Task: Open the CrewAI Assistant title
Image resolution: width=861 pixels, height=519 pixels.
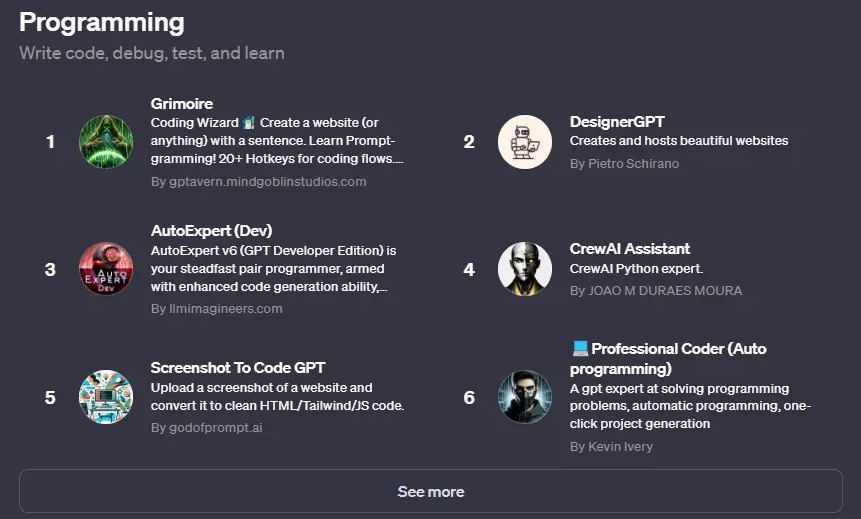Action: (630, 249)
